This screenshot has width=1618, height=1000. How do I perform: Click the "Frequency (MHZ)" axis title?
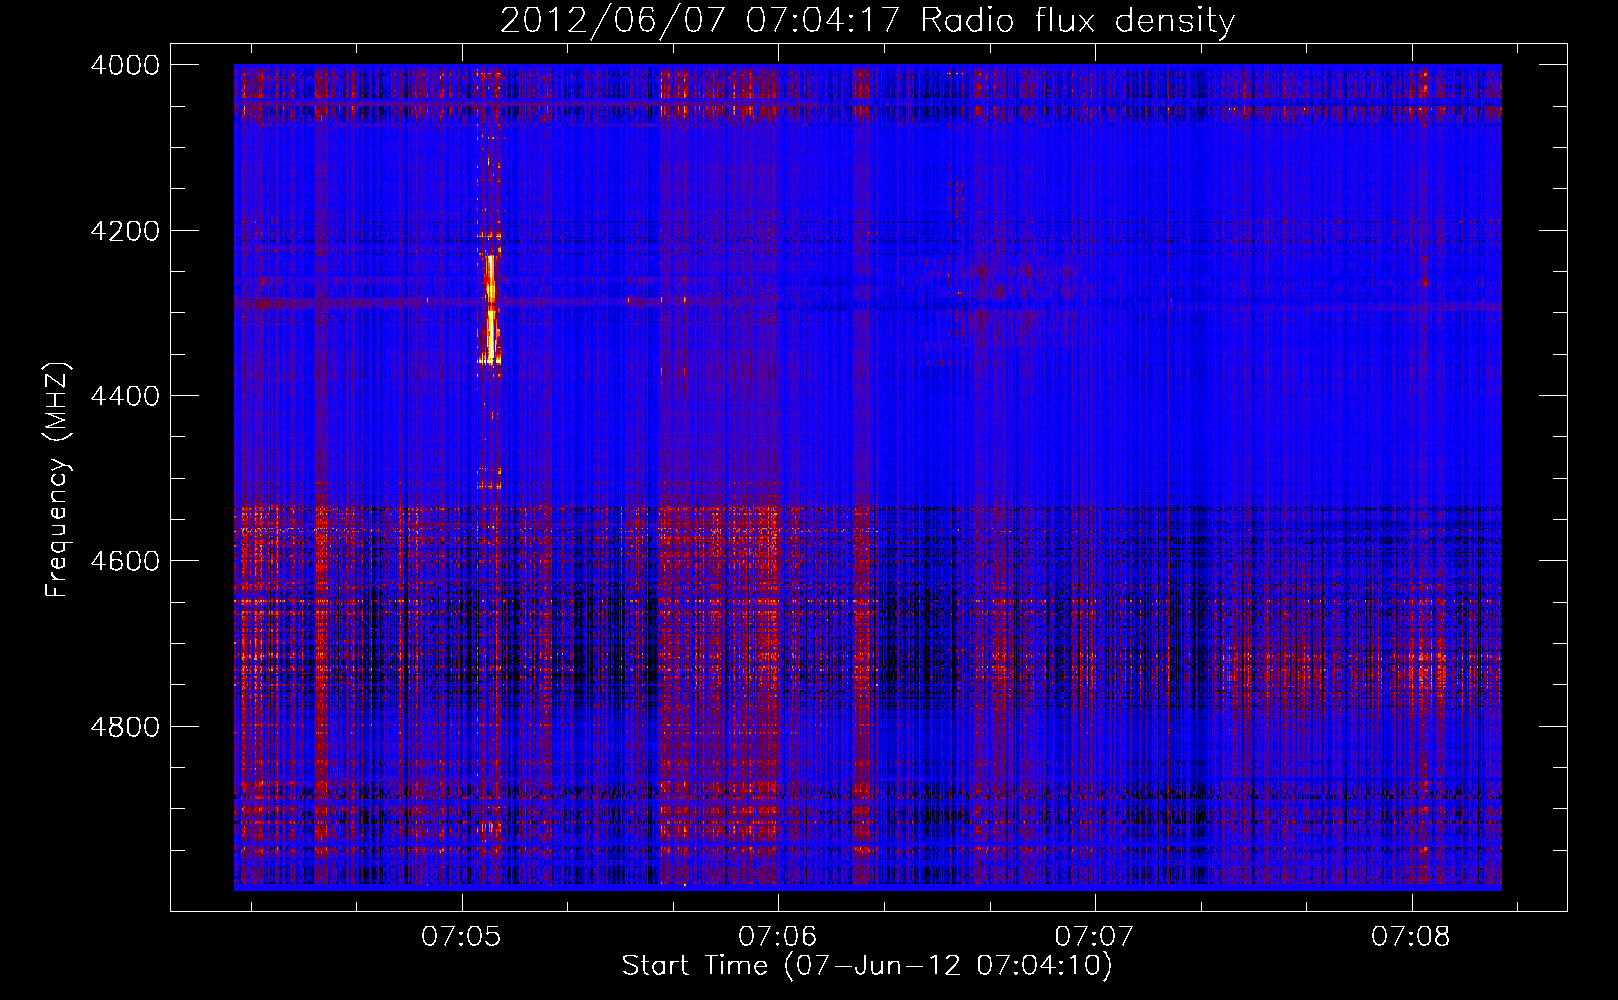coord(58,479)
